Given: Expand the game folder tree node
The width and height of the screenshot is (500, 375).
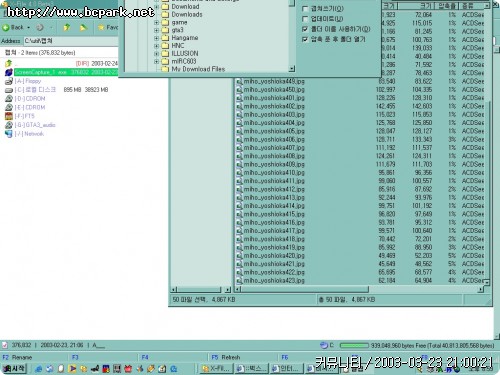Looking at the screenshot, I should [156, 23].
